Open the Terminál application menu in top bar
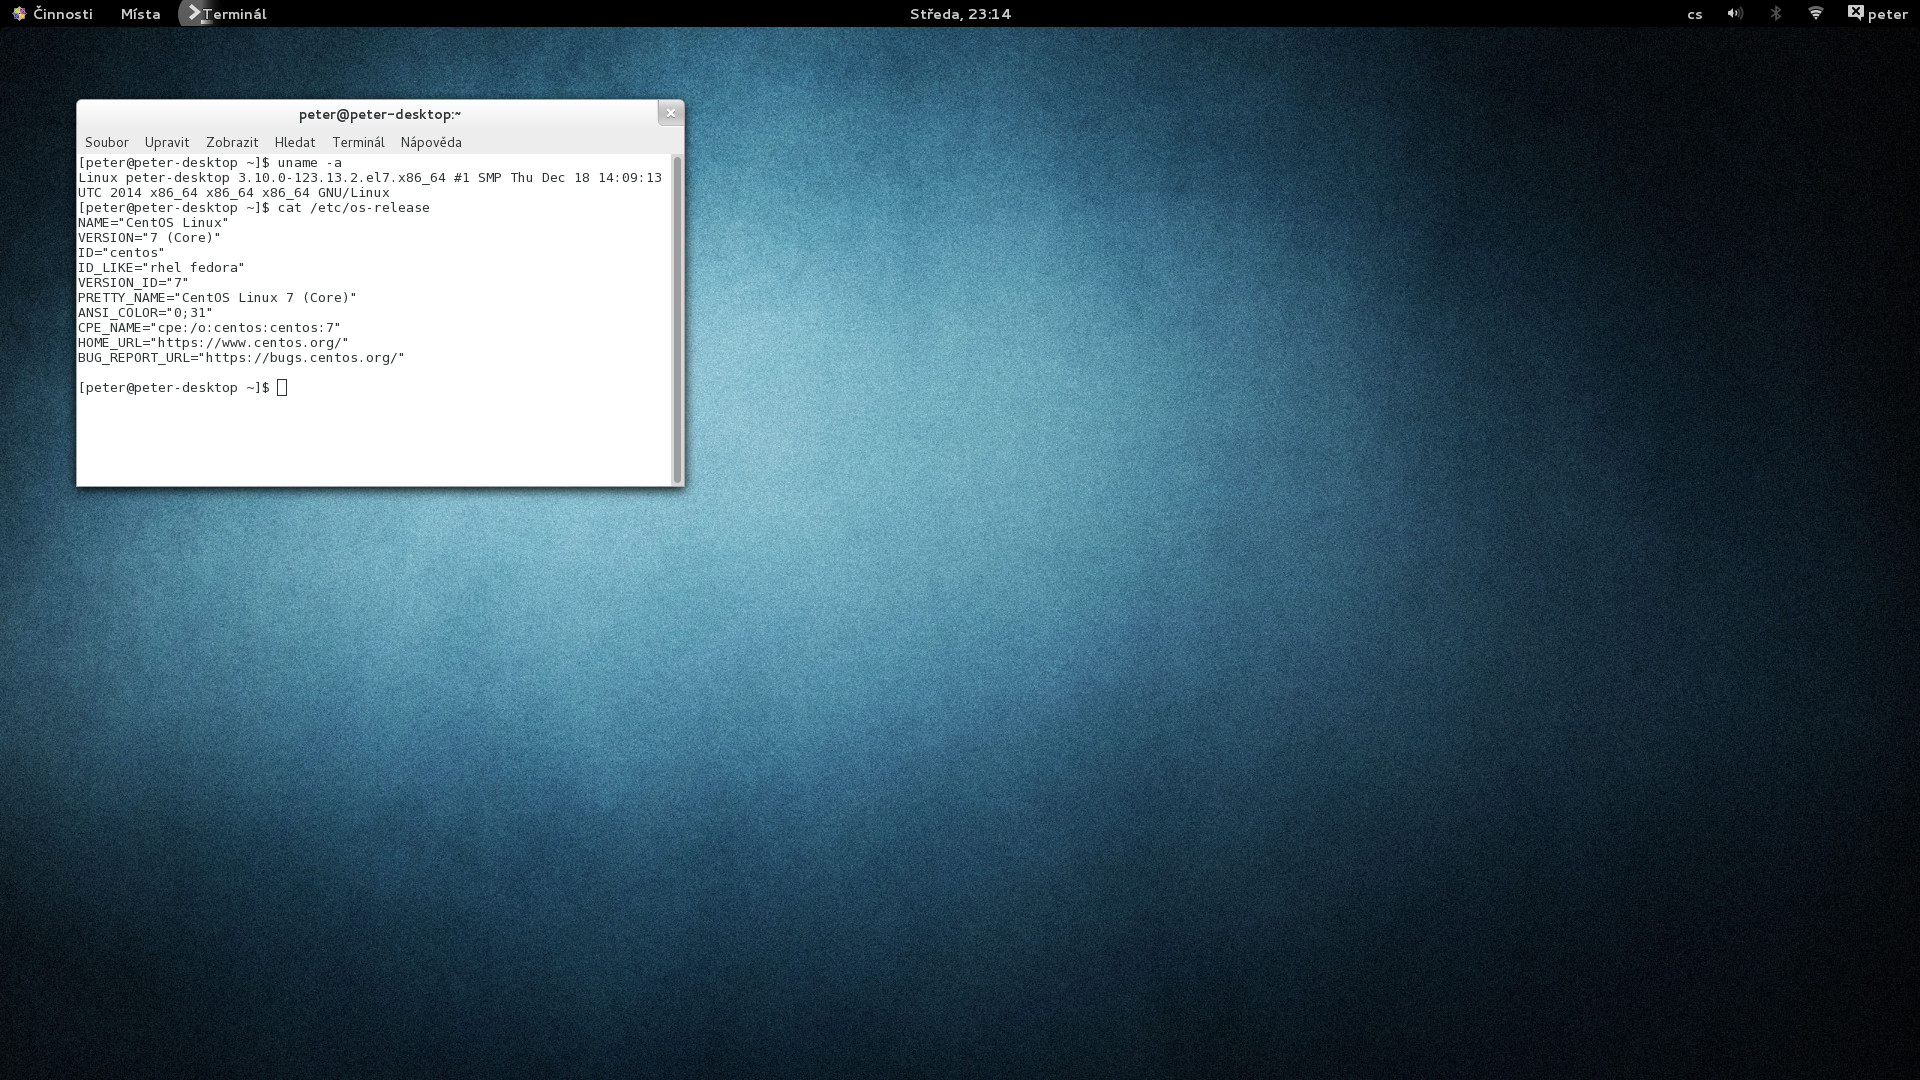 click(224, 14)
